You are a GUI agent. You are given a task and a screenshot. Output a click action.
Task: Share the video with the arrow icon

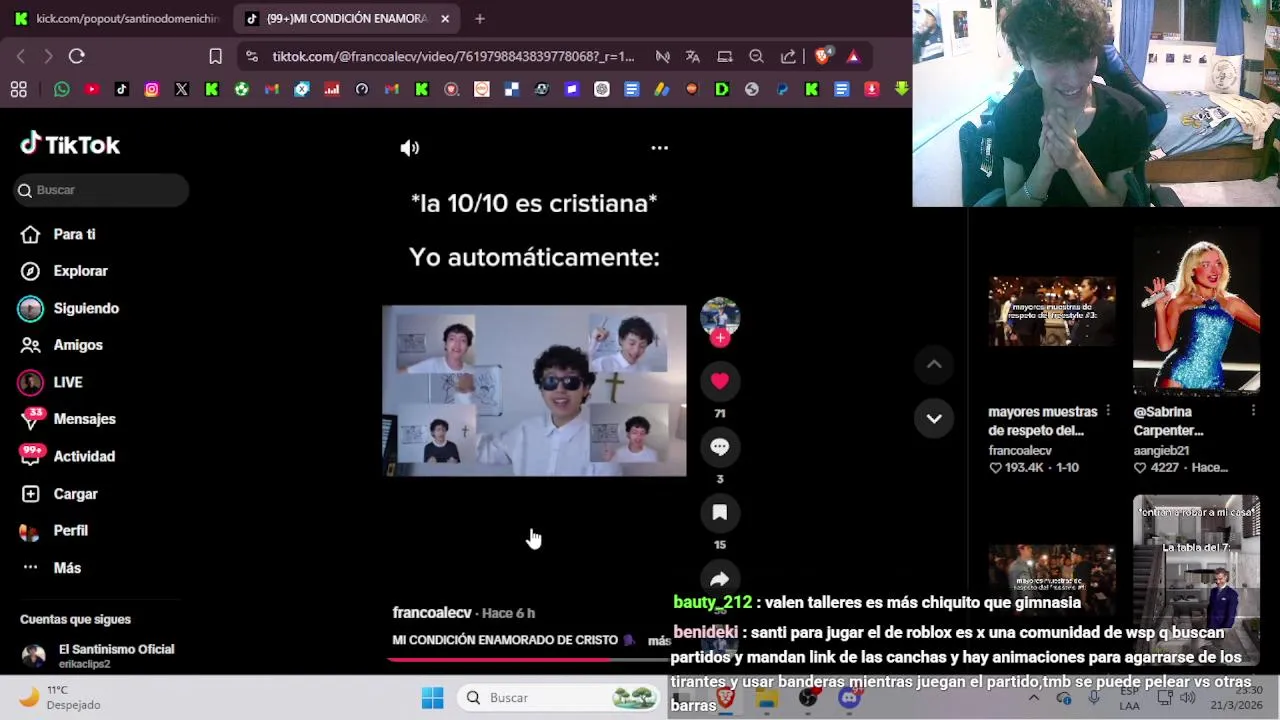point(719,578)
